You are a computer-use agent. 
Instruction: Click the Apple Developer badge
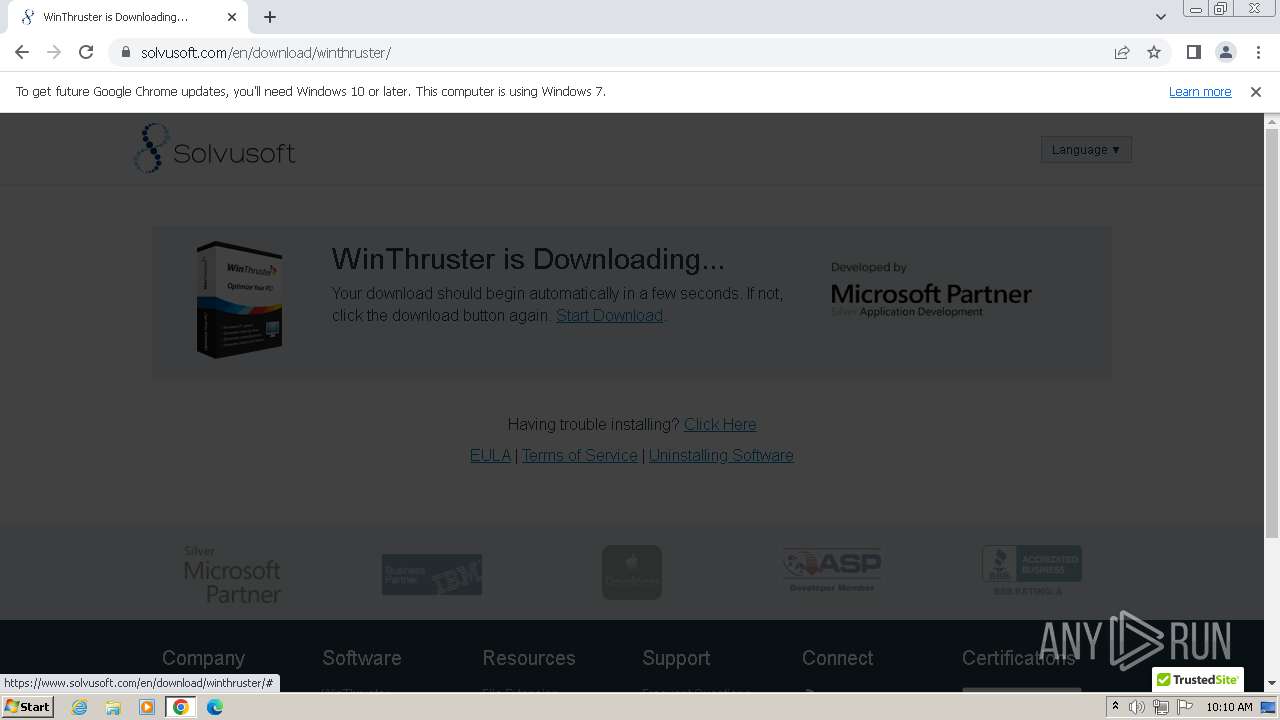tap(632, 572)
